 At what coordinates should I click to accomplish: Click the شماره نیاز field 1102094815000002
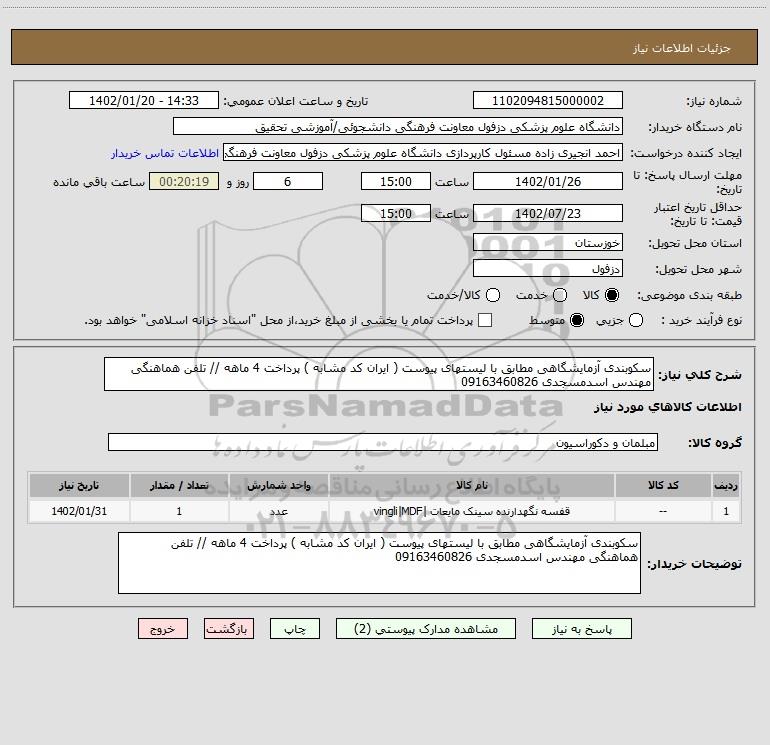tap(548, 100)
